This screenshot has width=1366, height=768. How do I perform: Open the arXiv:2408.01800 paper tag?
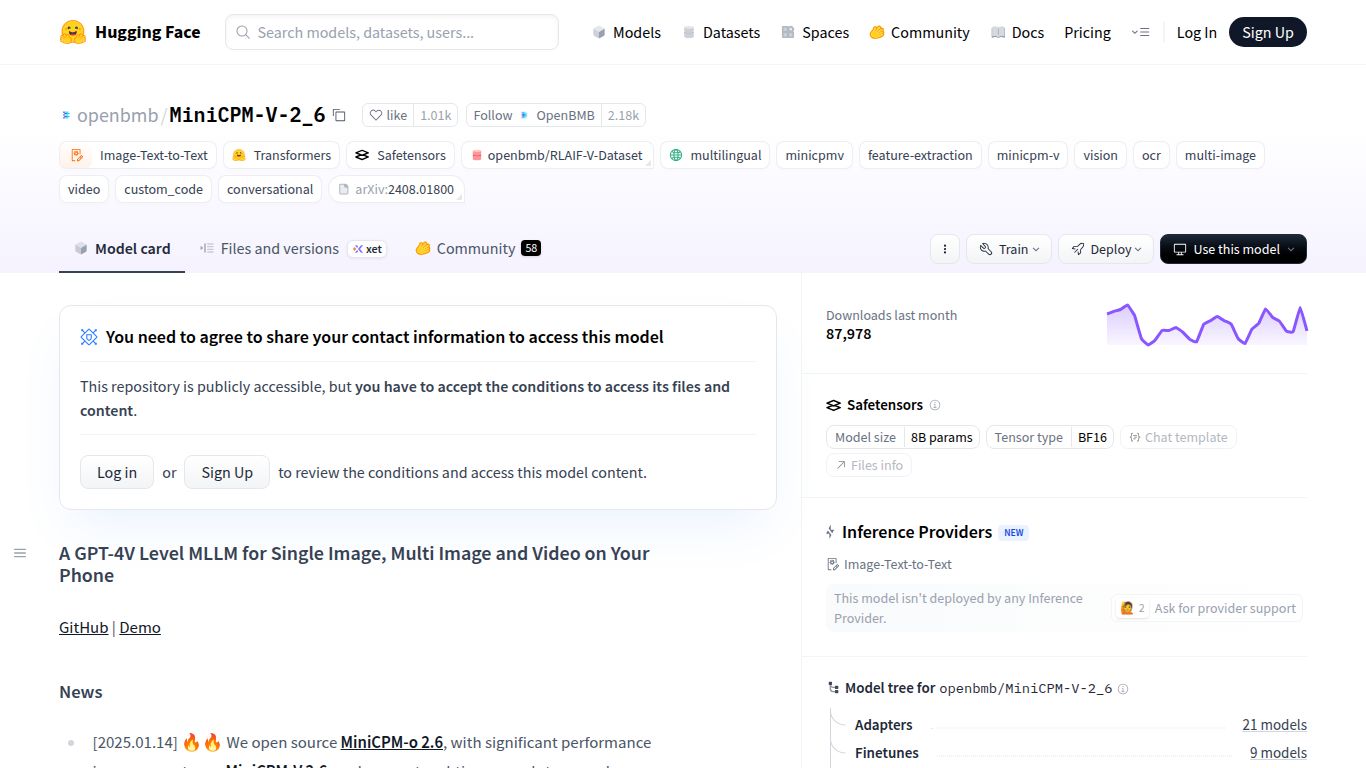click(x=396, y=189)
